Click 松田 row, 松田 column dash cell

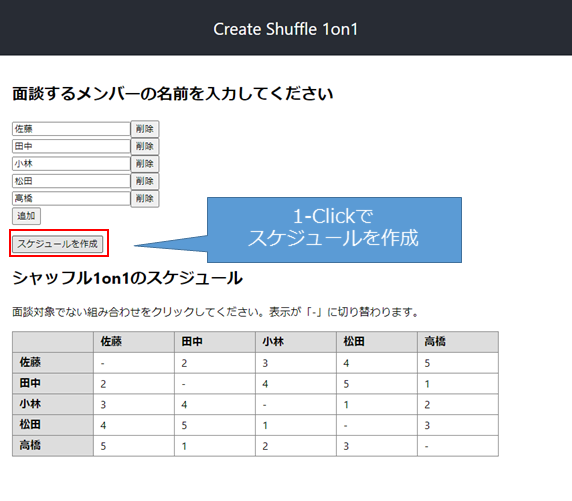(377, 425)
